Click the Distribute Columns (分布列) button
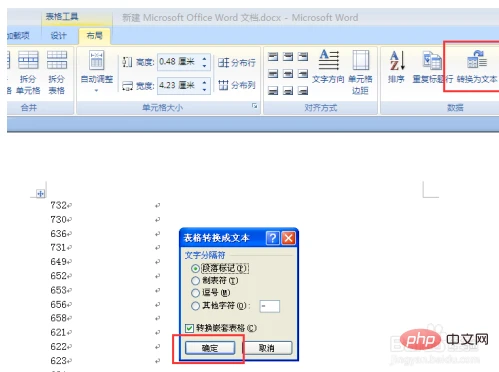Image resolution: width=499 pixels, height=372 pixels. coord(237,85)
